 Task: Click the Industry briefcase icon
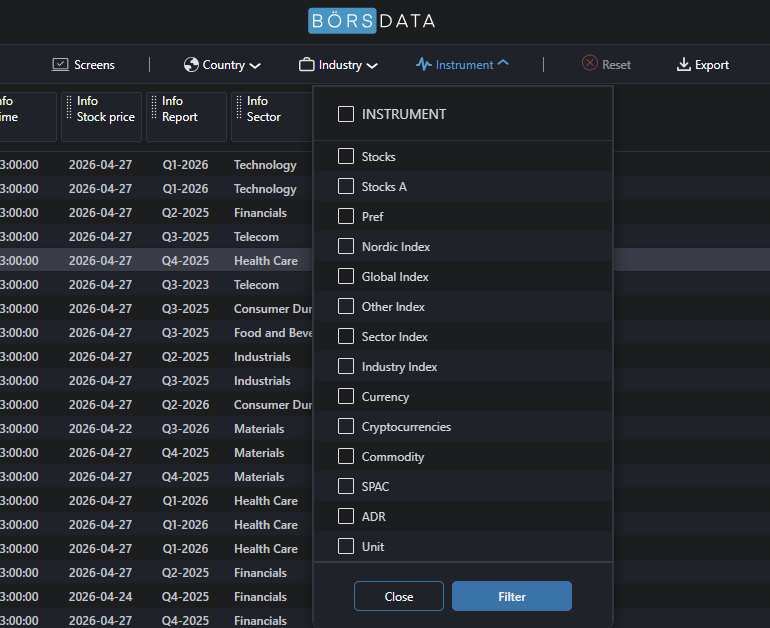(x=307, y=65)
